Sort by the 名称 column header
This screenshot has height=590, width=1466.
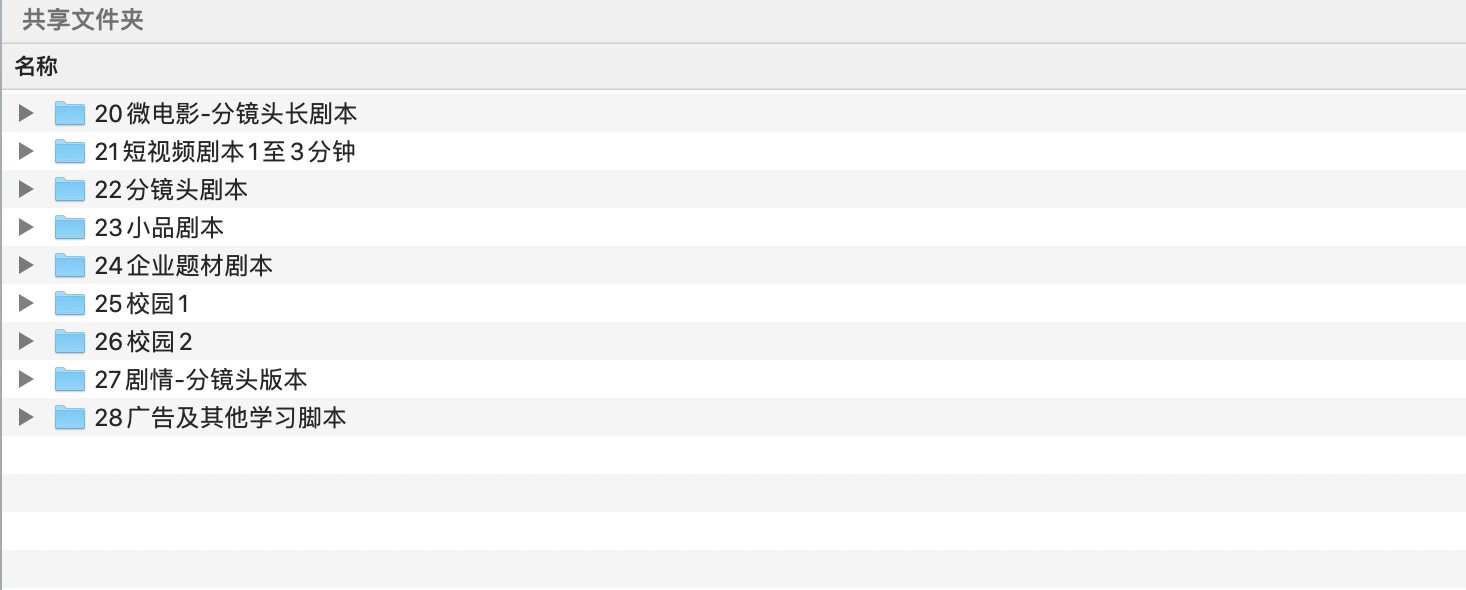click(733, 67)
